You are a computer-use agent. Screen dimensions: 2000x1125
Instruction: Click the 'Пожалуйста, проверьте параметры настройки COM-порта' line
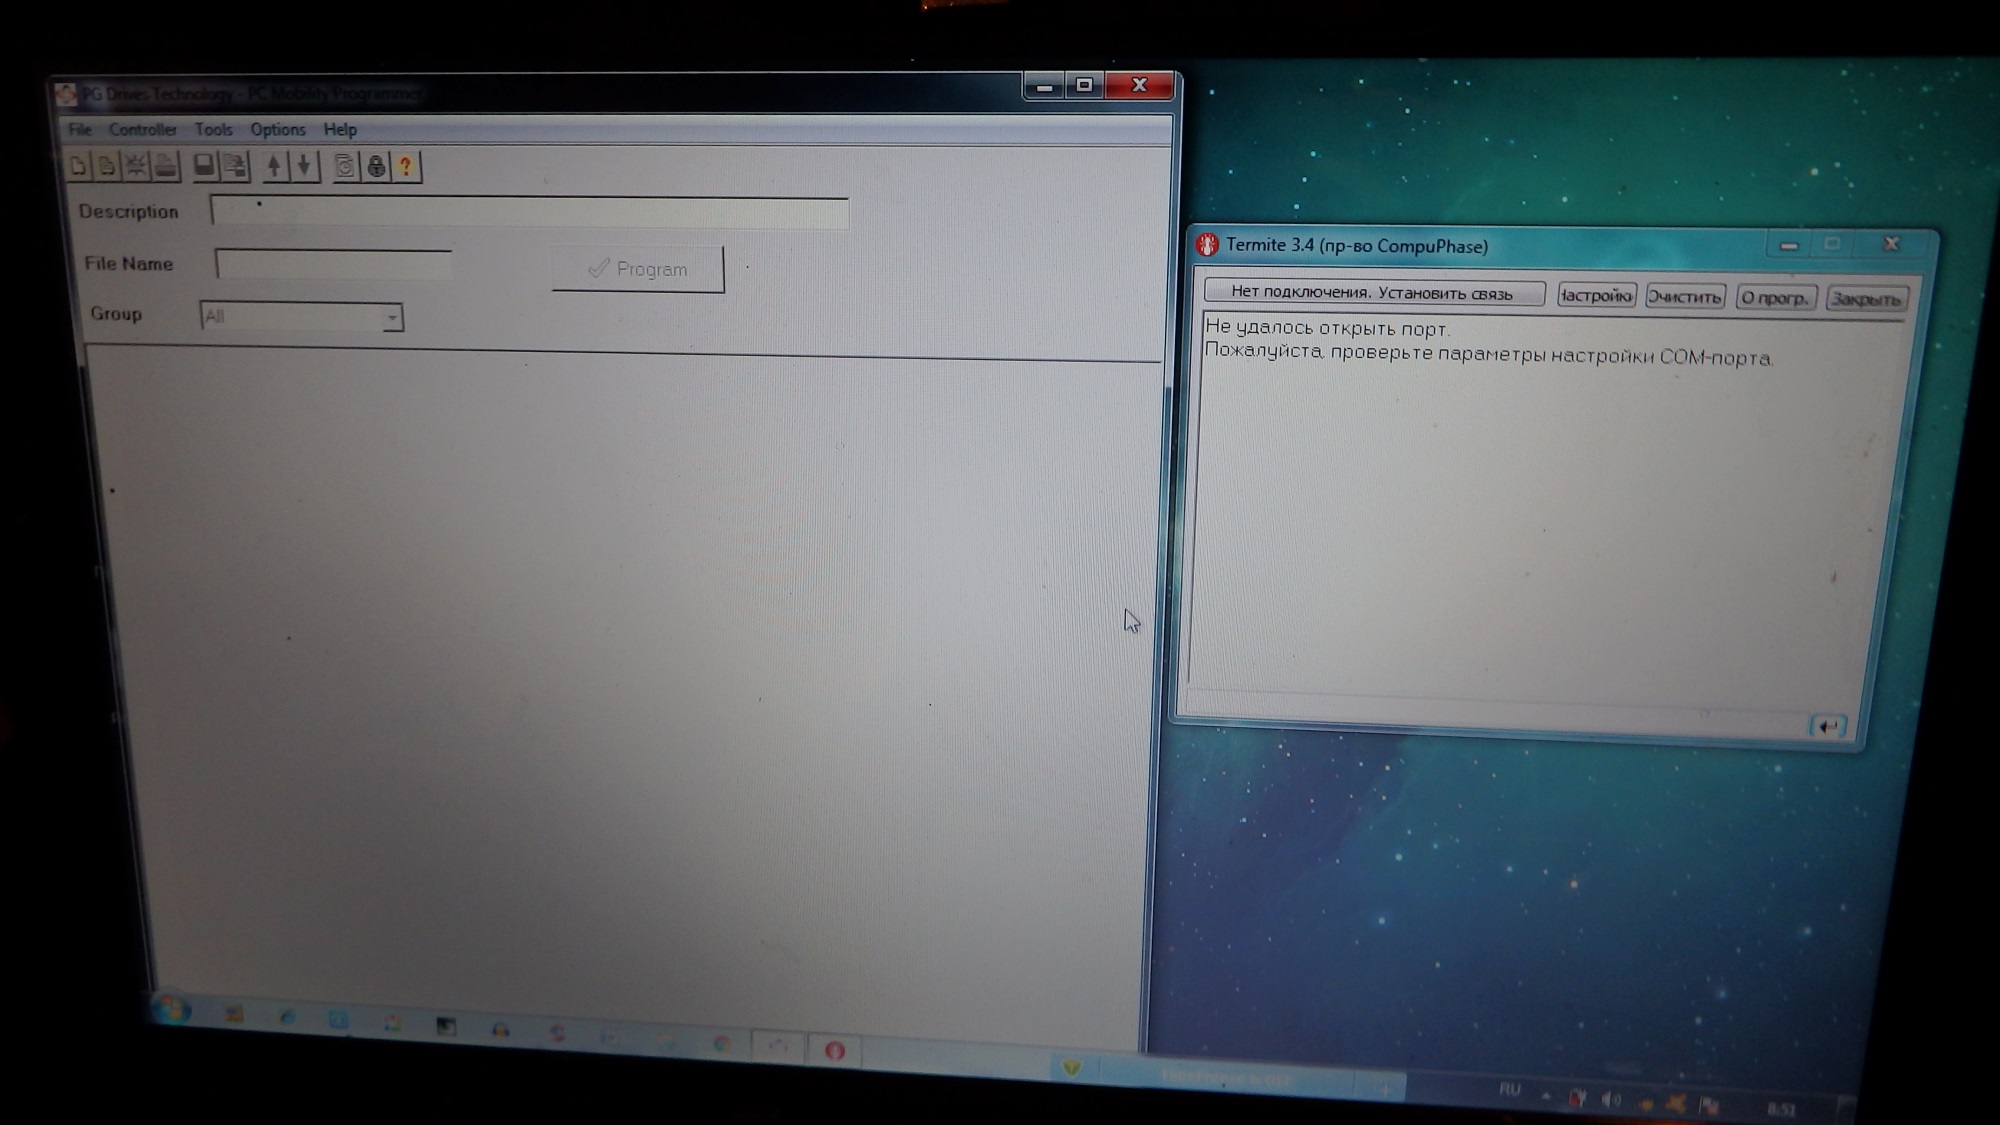[1488, 354]
